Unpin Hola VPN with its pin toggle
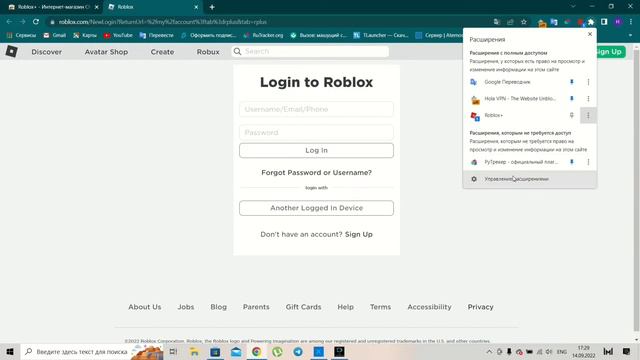This screenshot has height=360, width=640. pos(571,99)
